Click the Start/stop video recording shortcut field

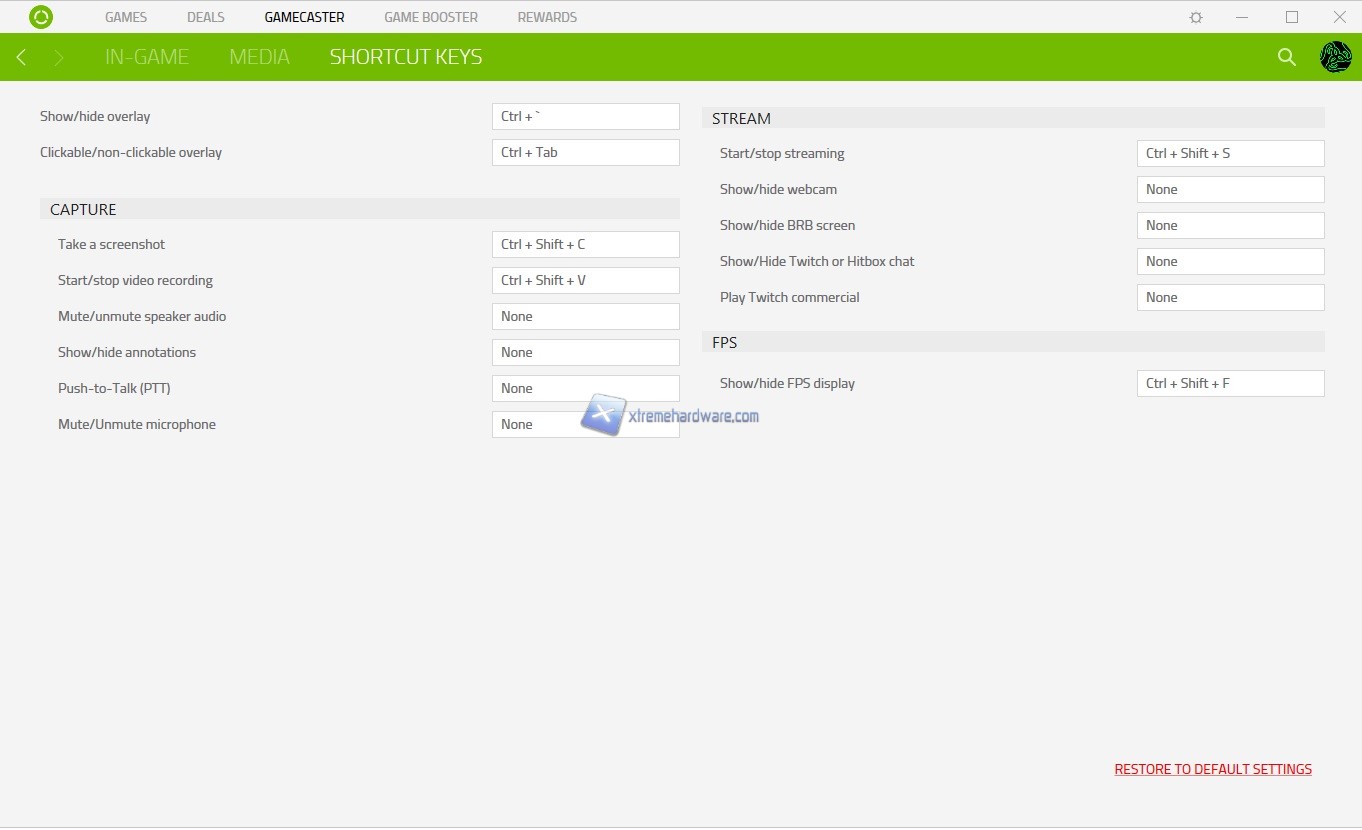(x=585, y=280)
